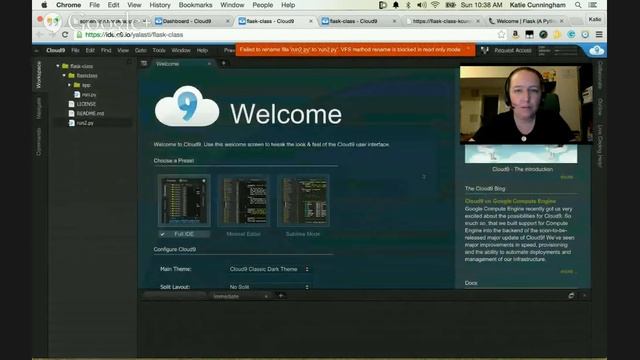
Task: Open the Navigate side panel
Action: tap(39, 108)
